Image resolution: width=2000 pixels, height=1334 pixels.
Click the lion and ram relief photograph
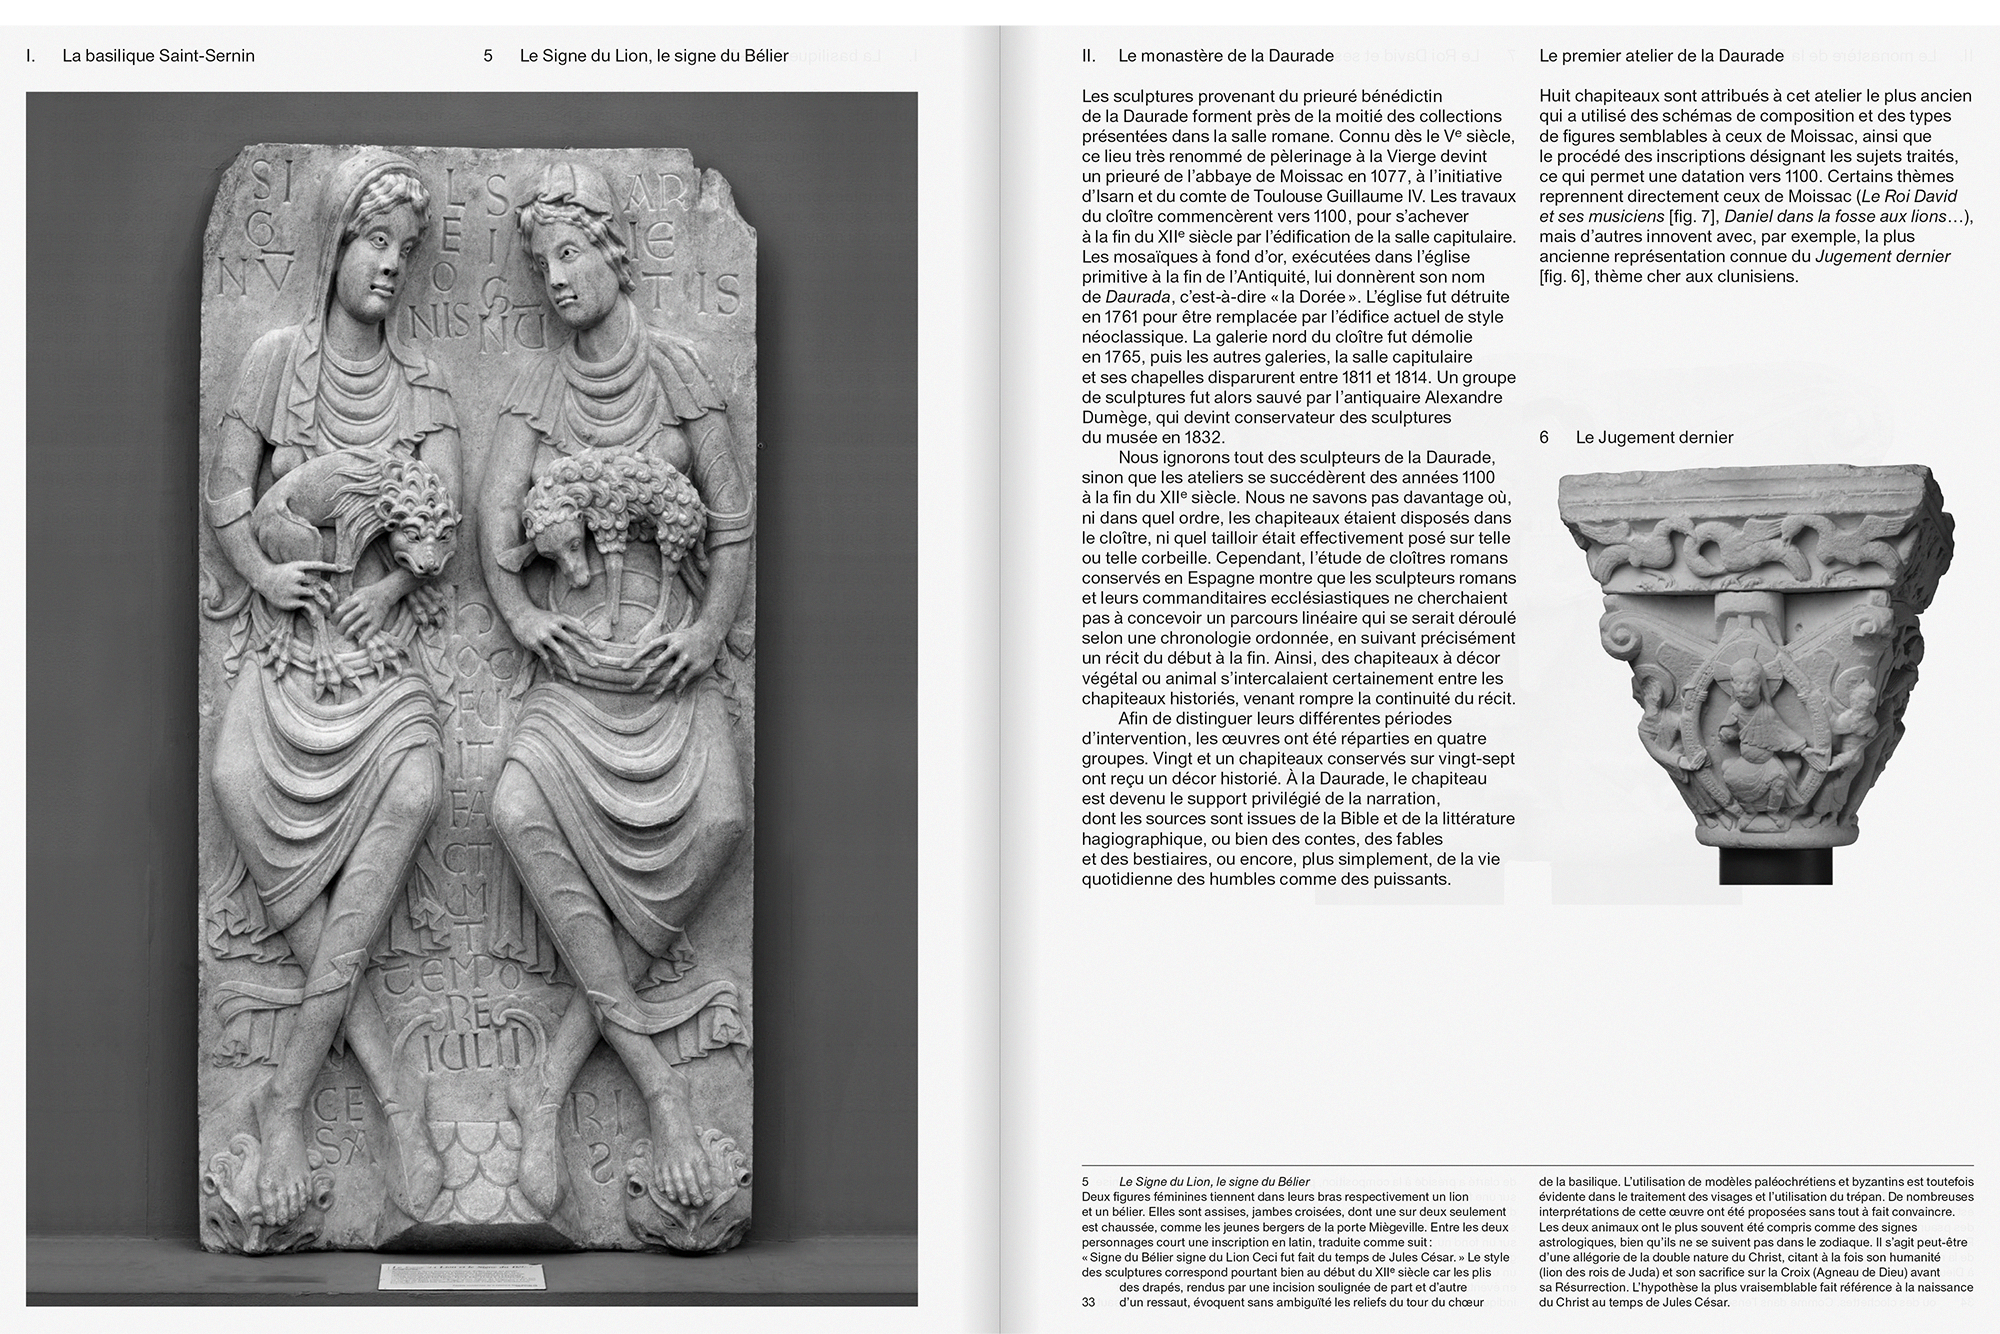click(x=471, y=698)
